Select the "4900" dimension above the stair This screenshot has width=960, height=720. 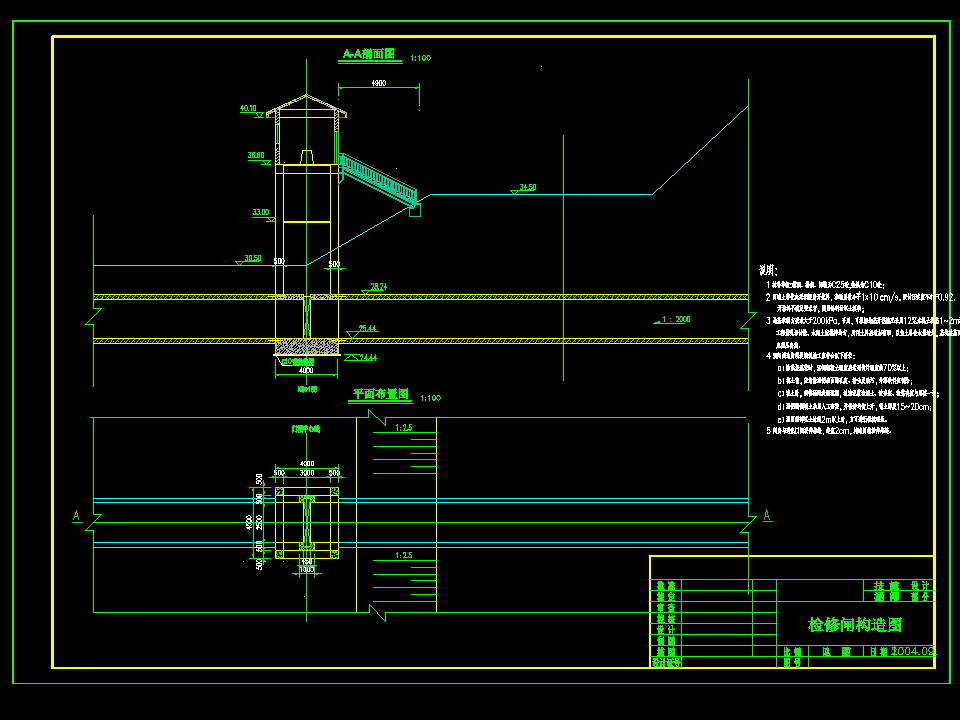(x=379, y=83)
